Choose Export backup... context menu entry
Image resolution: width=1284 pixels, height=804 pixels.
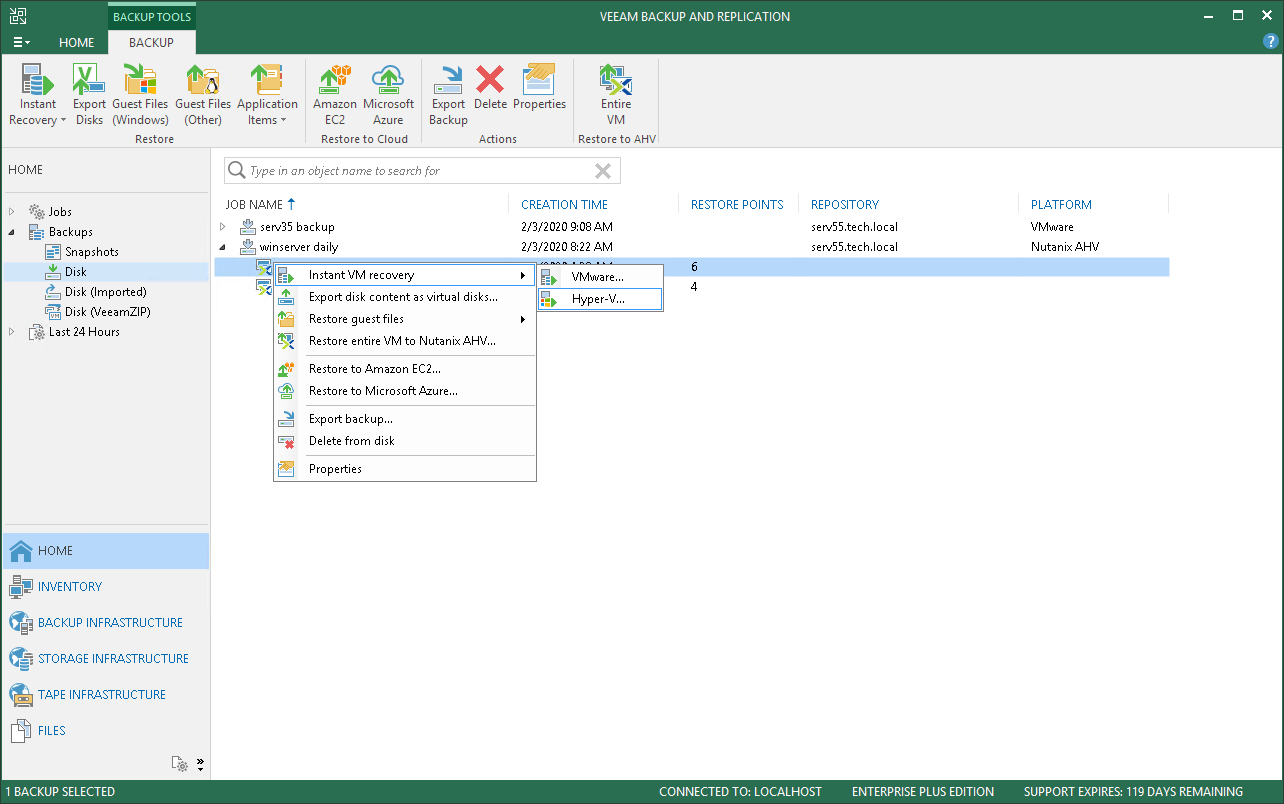405,419
